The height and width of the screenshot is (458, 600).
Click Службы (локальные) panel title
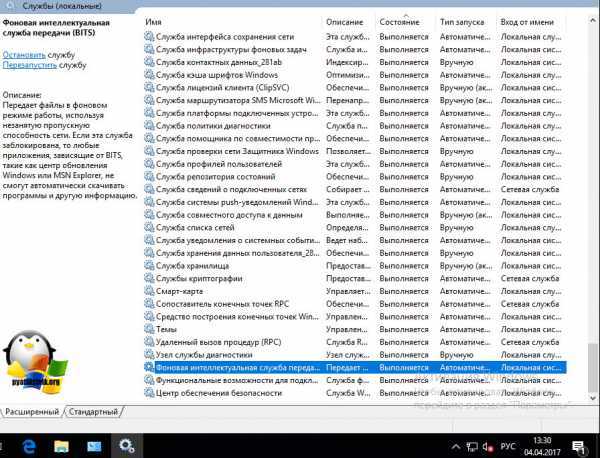point(62,6)
